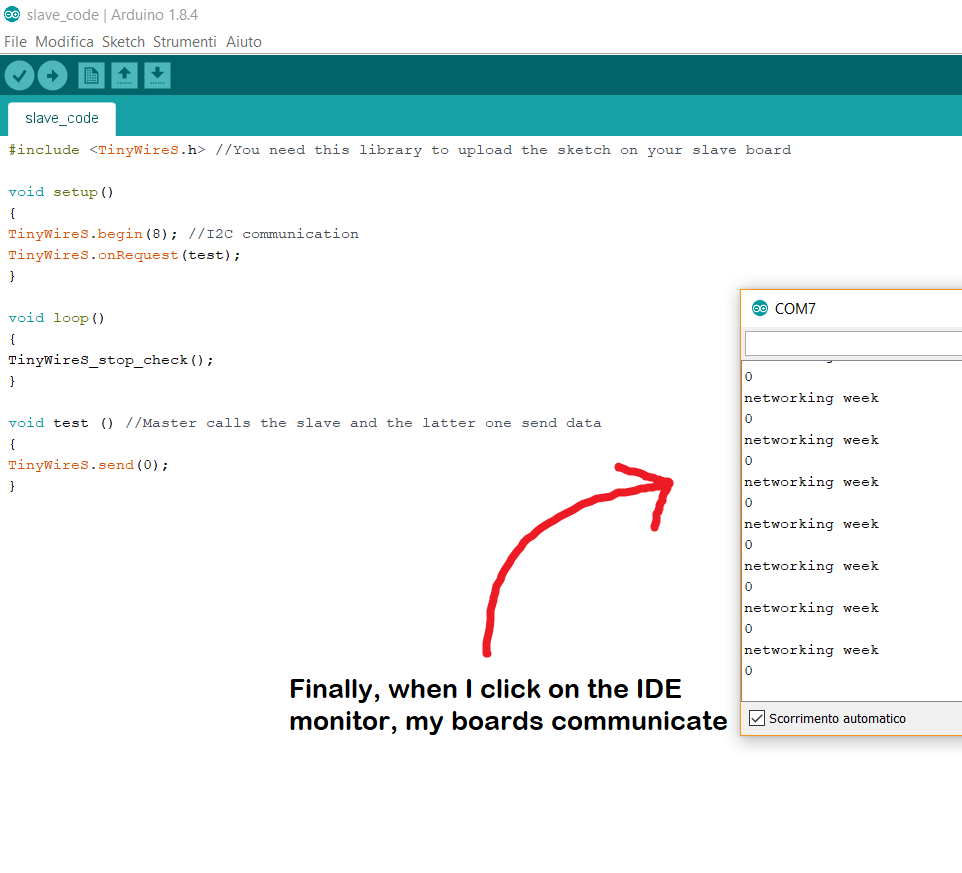This screenshot has width=962, height=873.
Task: Click the first 'networking week' line in the monitor
Action: 811,398
